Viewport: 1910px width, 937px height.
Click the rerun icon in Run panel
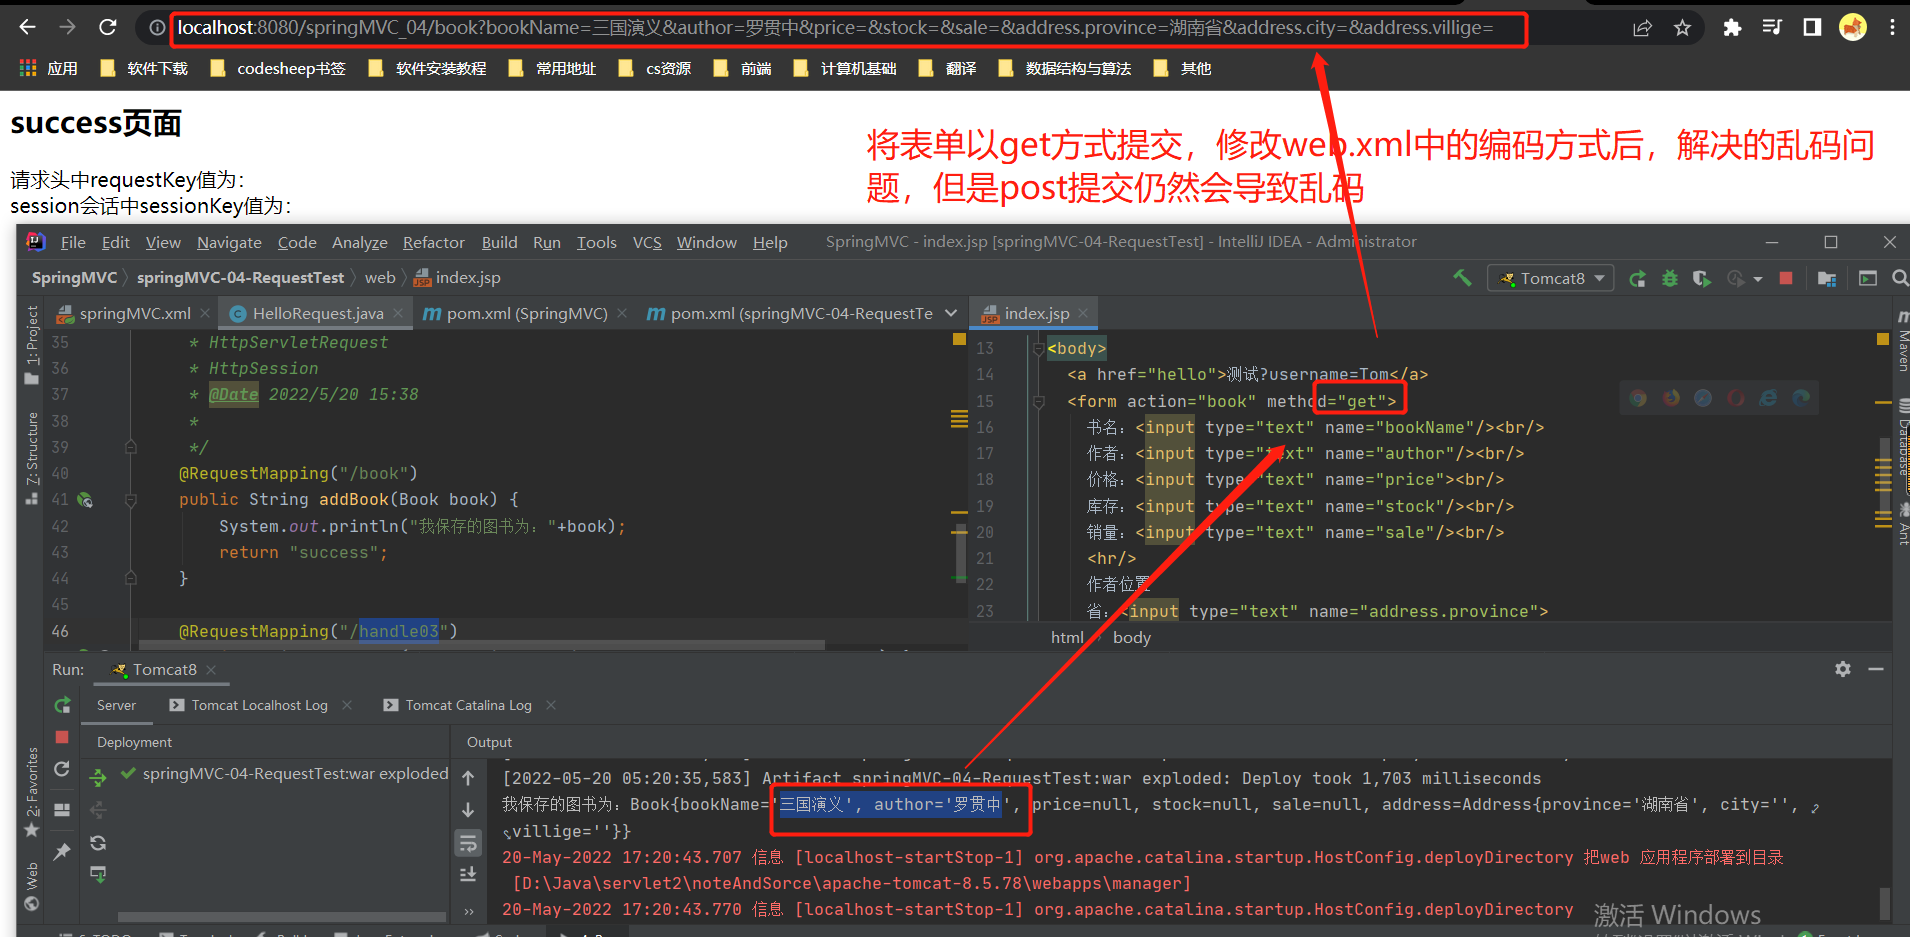click(x=62, y=705)
